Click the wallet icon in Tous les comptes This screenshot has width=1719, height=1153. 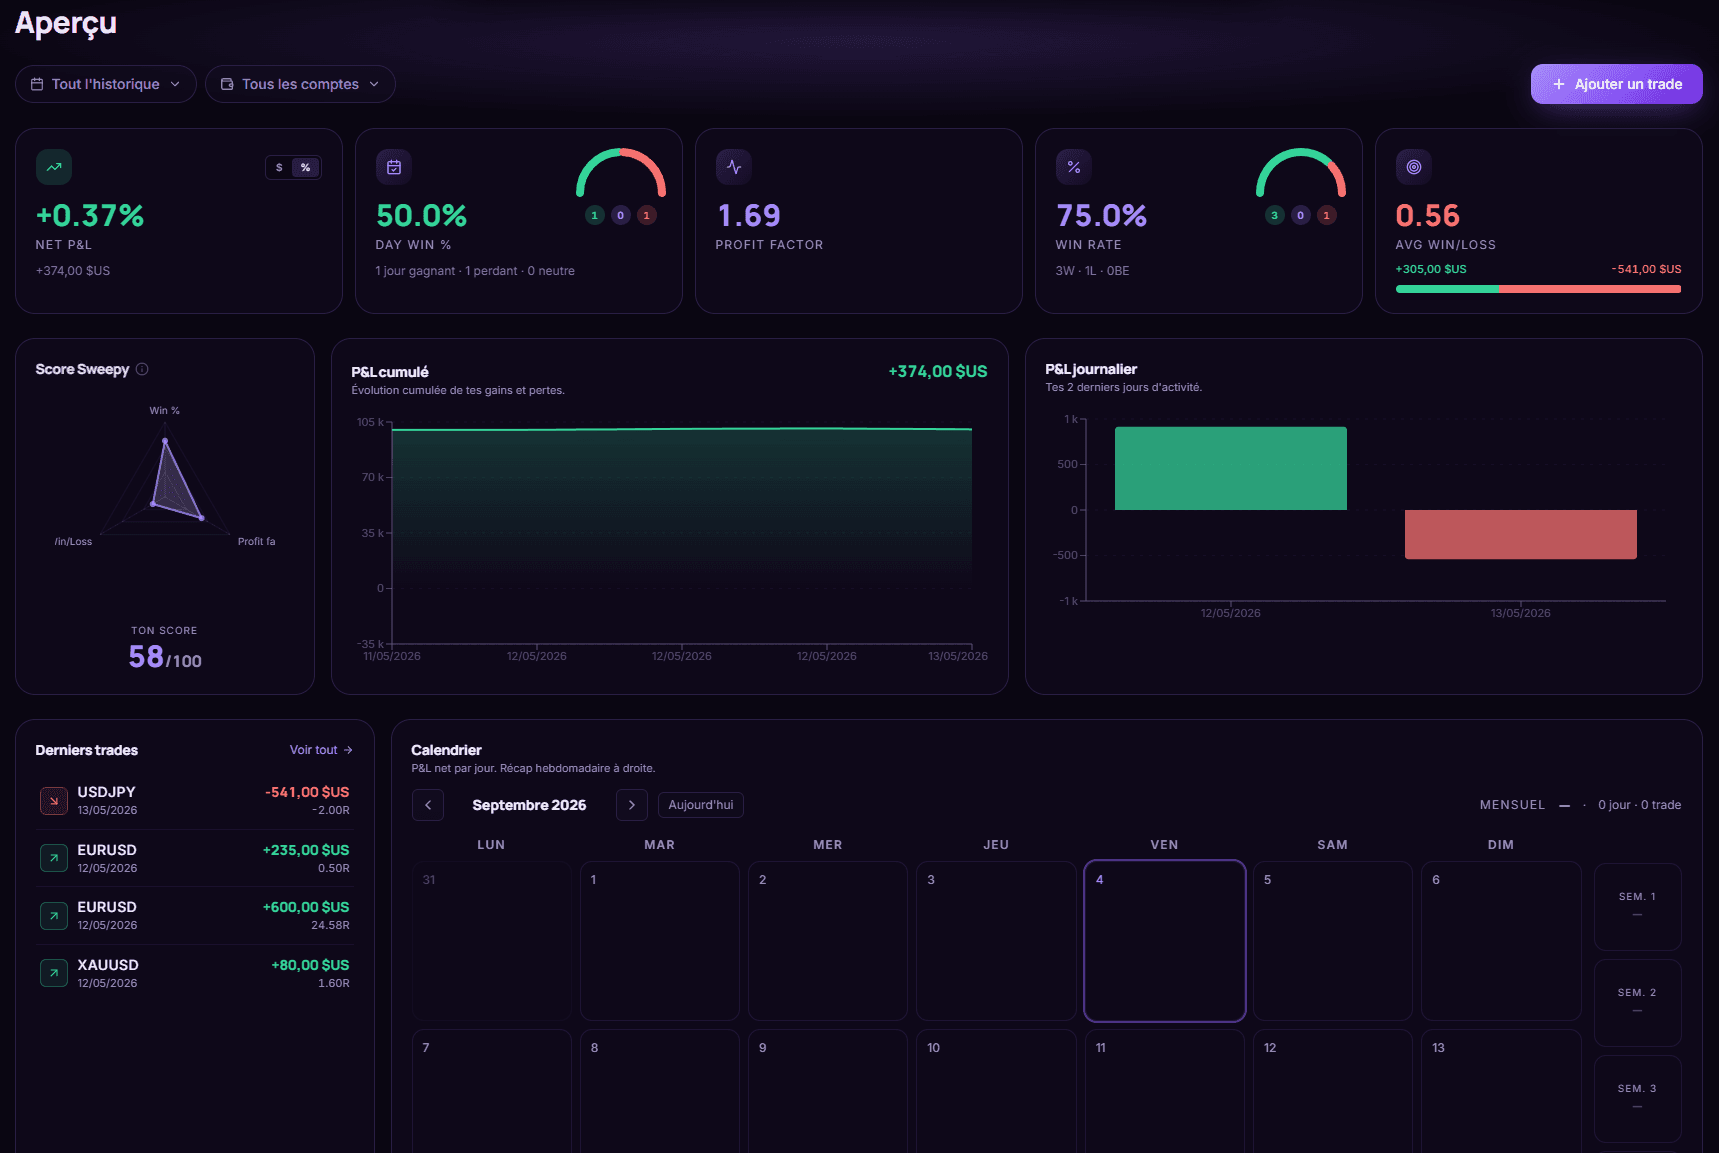pyautogui.click(x=227, y=84)
